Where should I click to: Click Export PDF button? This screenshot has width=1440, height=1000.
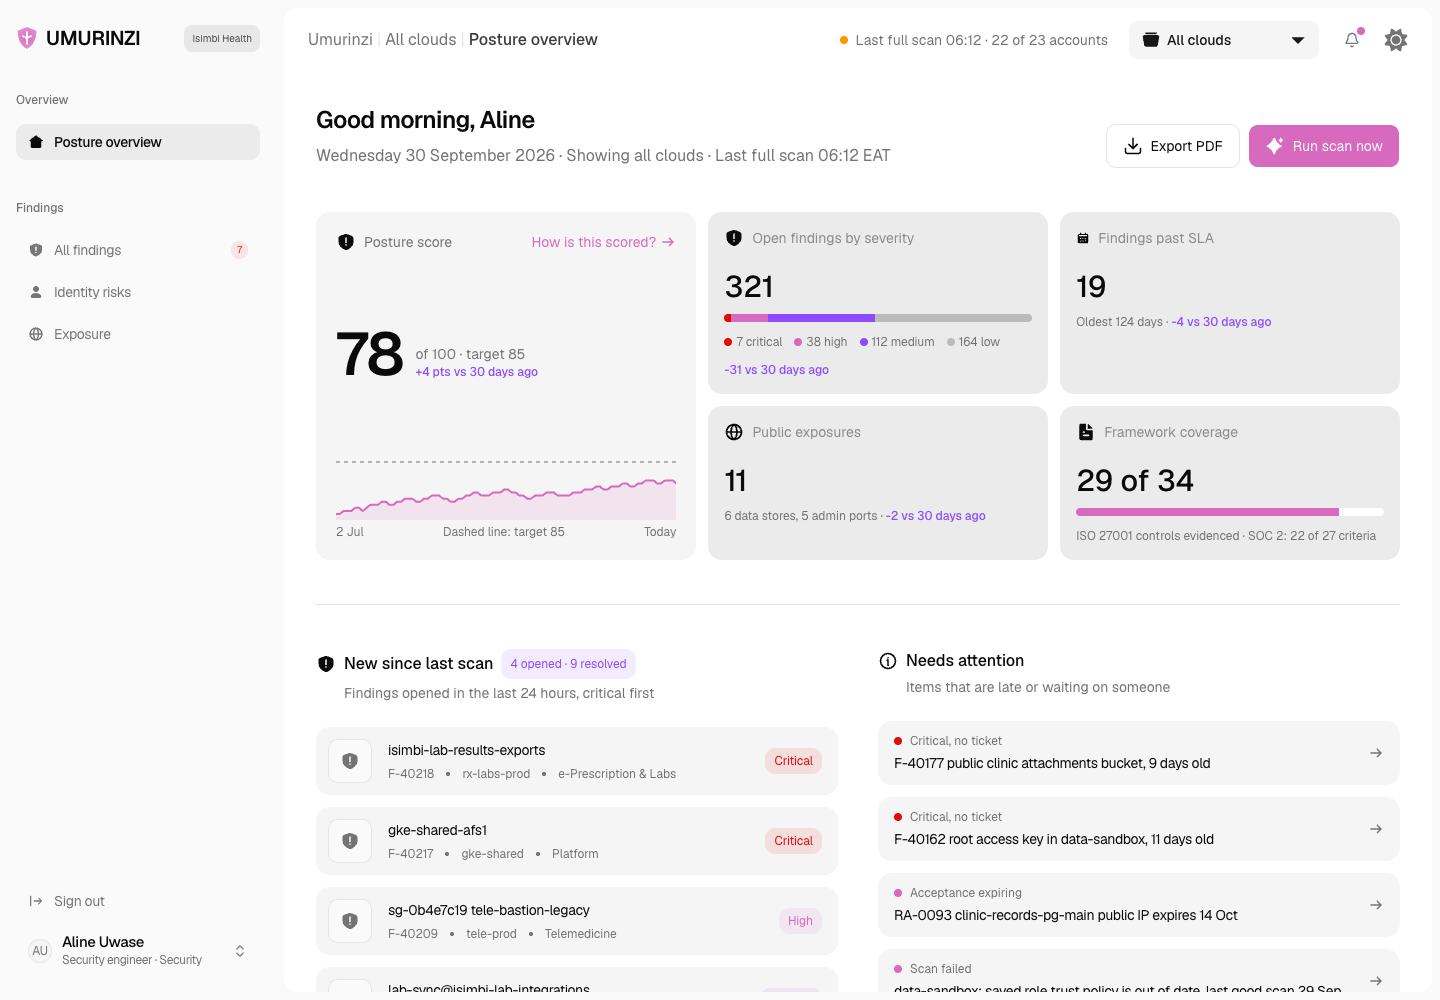(1173, 146)
